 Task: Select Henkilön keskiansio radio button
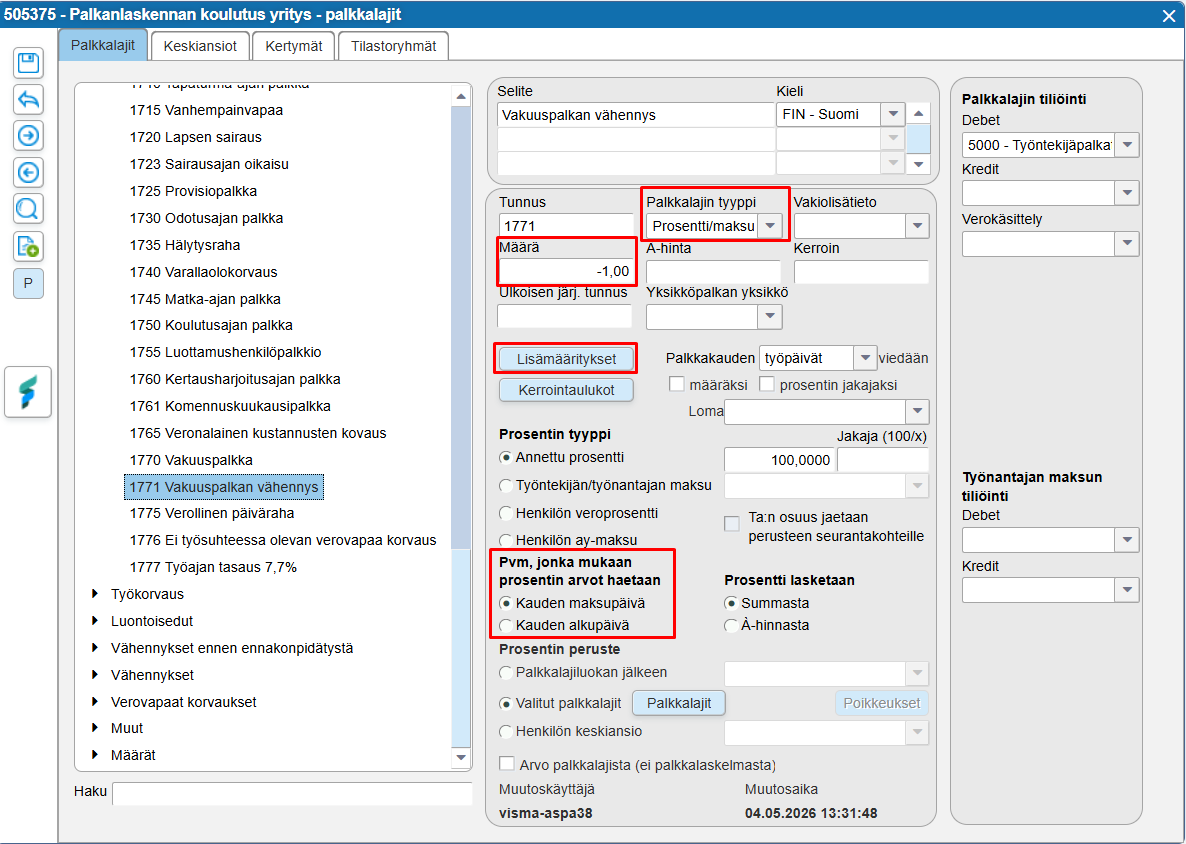[506, 731]
